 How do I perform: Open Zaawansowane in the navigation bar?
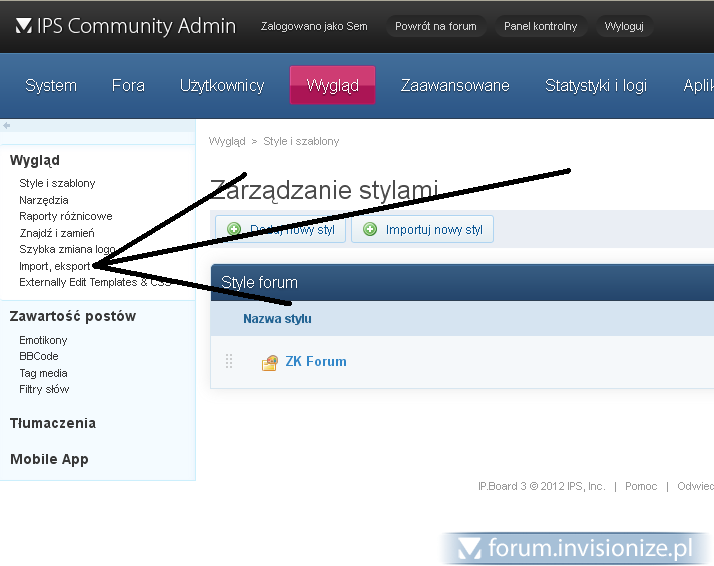pyautogui.click(x=455, y=86)
